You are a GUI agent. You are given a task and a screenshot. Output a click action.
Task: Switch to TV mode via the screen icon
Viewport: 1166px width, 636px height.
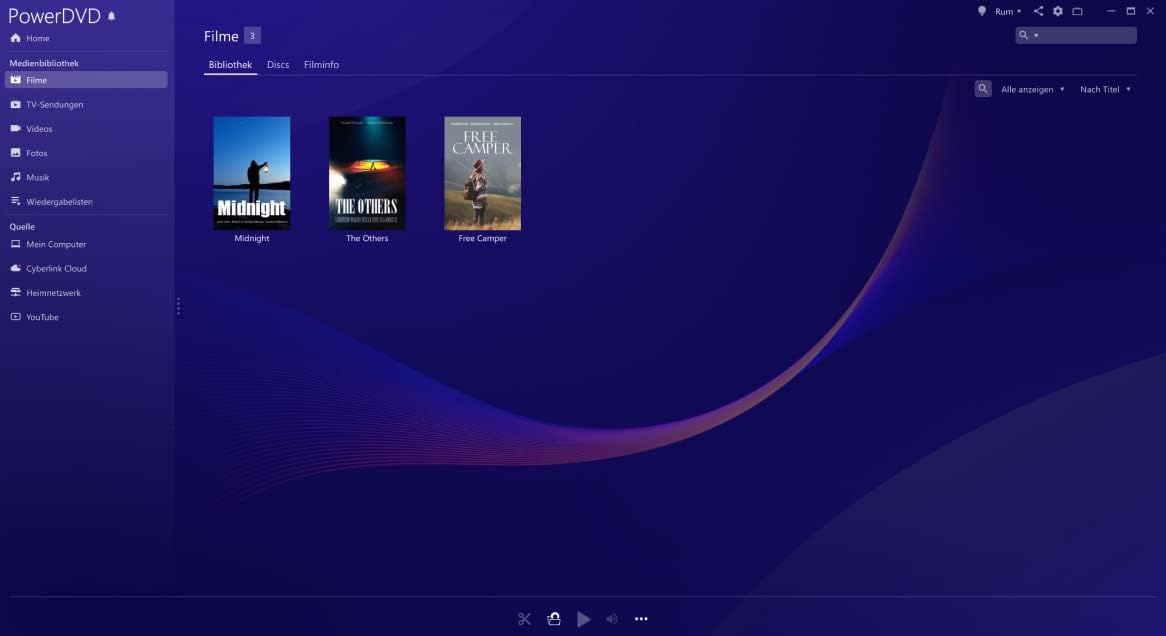pyautogui.click(x=1078, y=11)
